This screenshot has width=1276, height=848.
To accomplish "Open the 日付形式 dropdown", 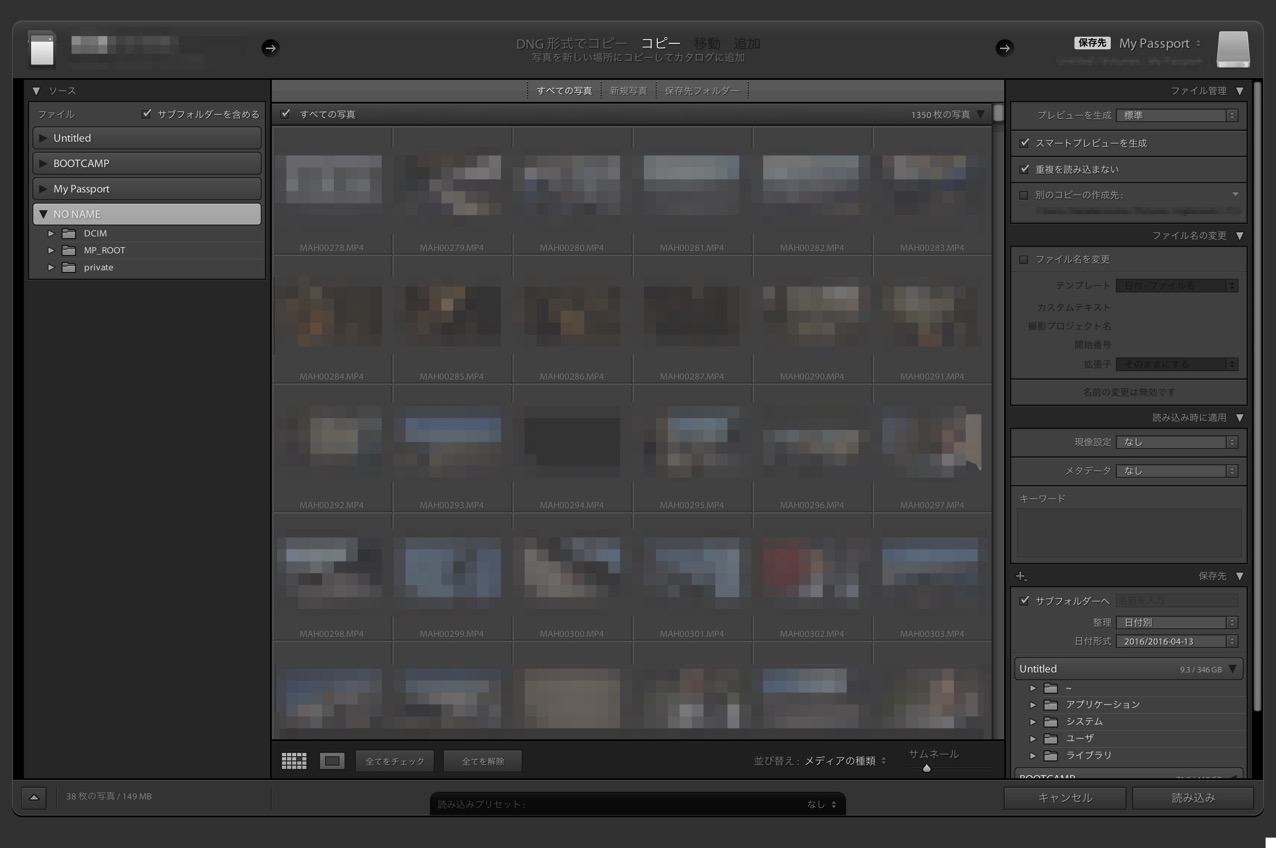I will [1177, 641].
